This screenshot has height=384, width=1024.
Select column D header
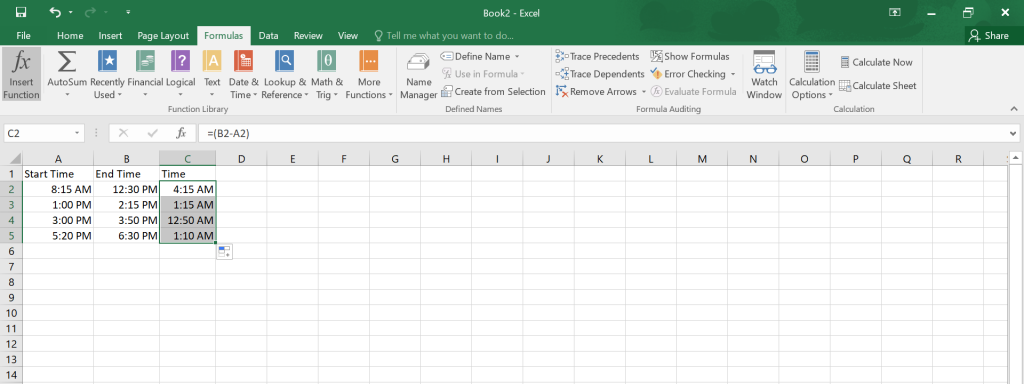pyautogui.click(x=241, y=159)
